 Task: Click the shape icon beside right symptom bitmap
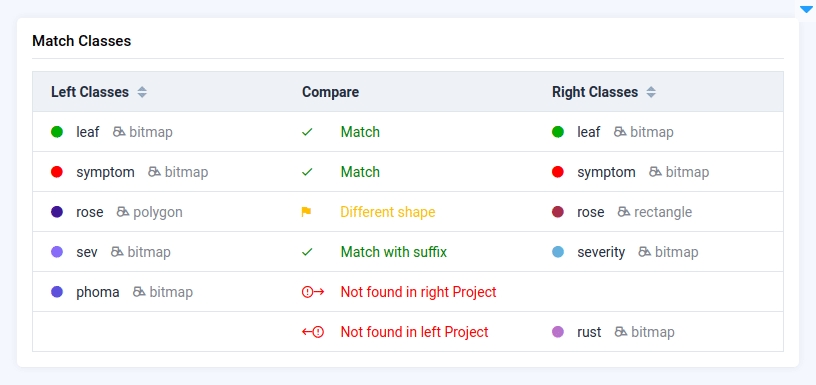click(655, 172)
